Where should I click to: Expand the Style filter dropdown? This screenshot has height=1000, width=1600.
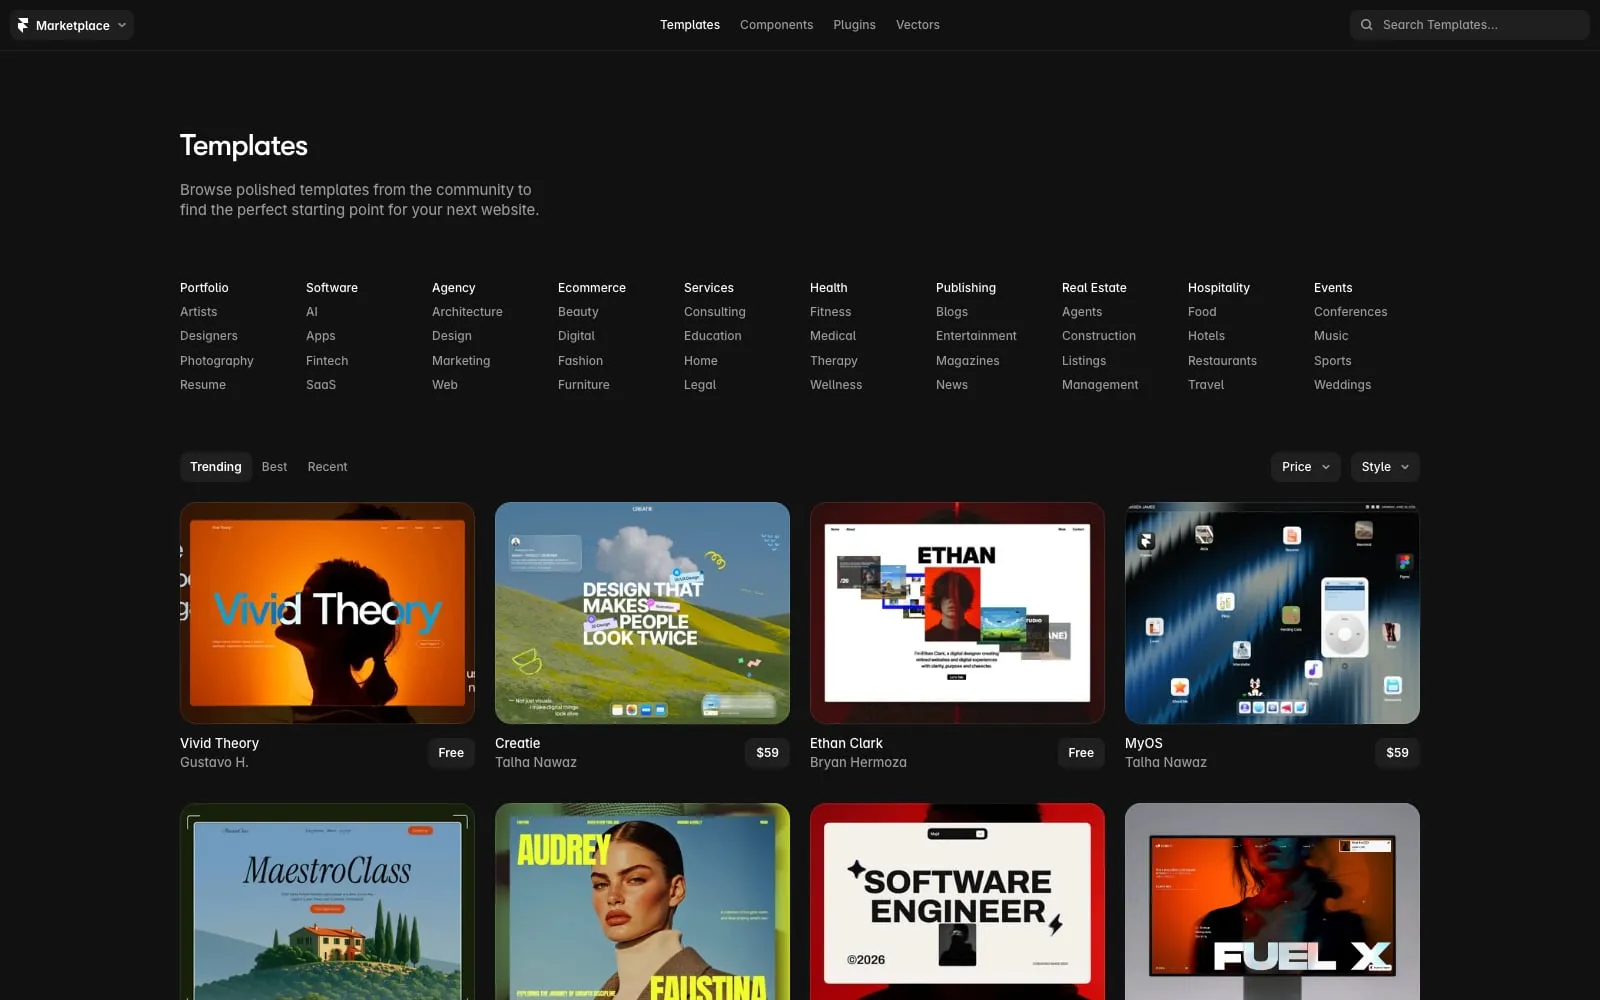(x=1385, y=467)
